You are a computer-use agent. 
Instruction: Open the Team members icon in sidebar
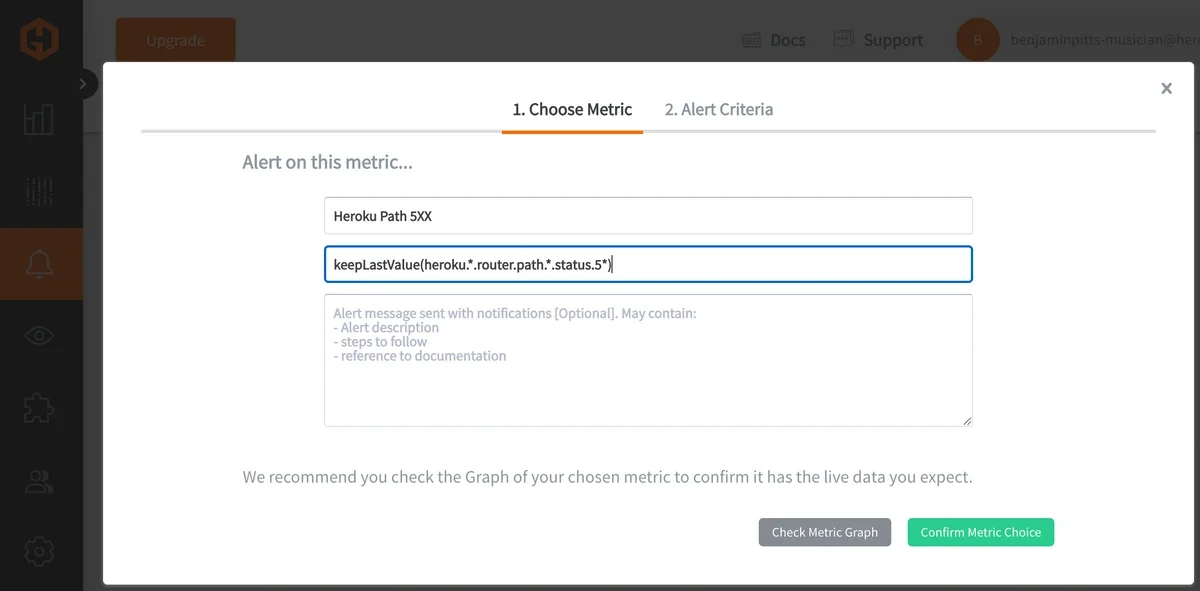[x=40, y=480]
